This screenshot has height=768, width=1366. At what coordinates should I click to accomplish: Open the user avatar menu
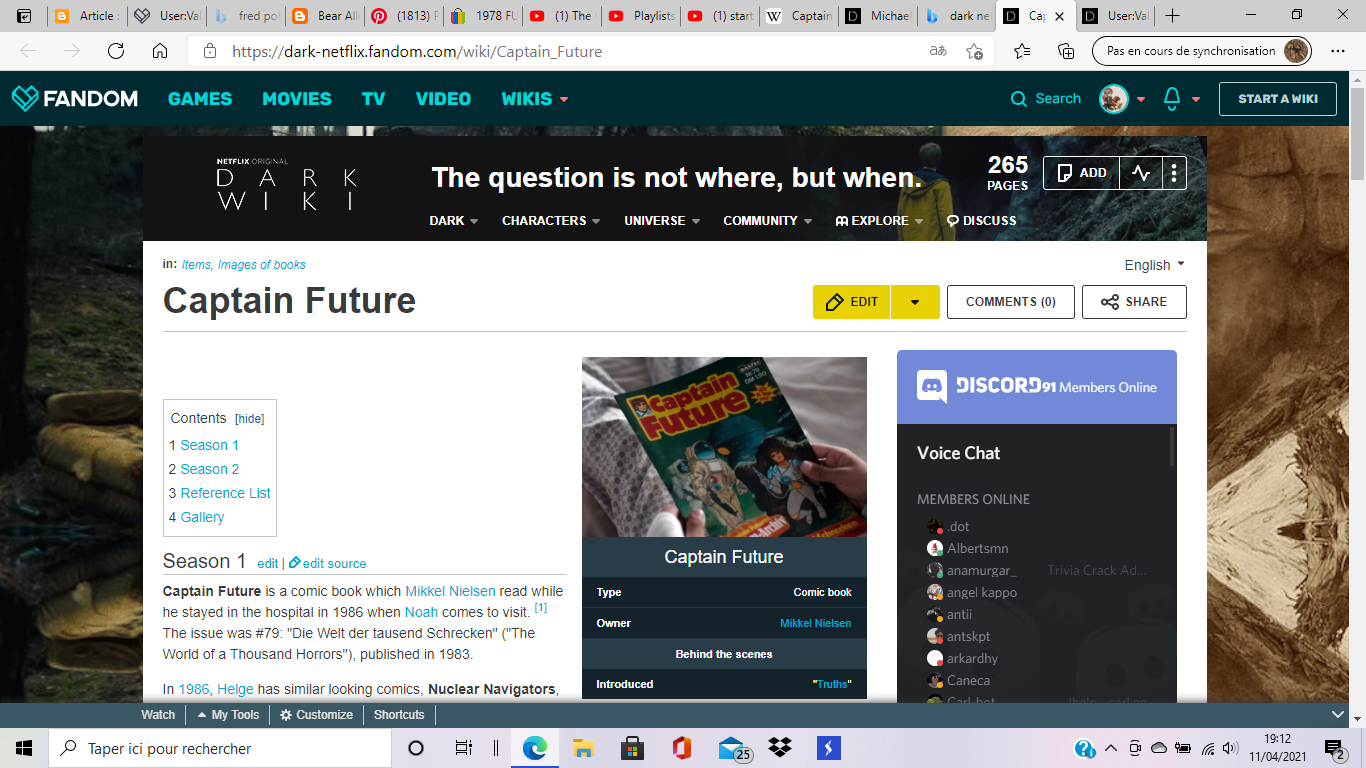pos(1114,98)
